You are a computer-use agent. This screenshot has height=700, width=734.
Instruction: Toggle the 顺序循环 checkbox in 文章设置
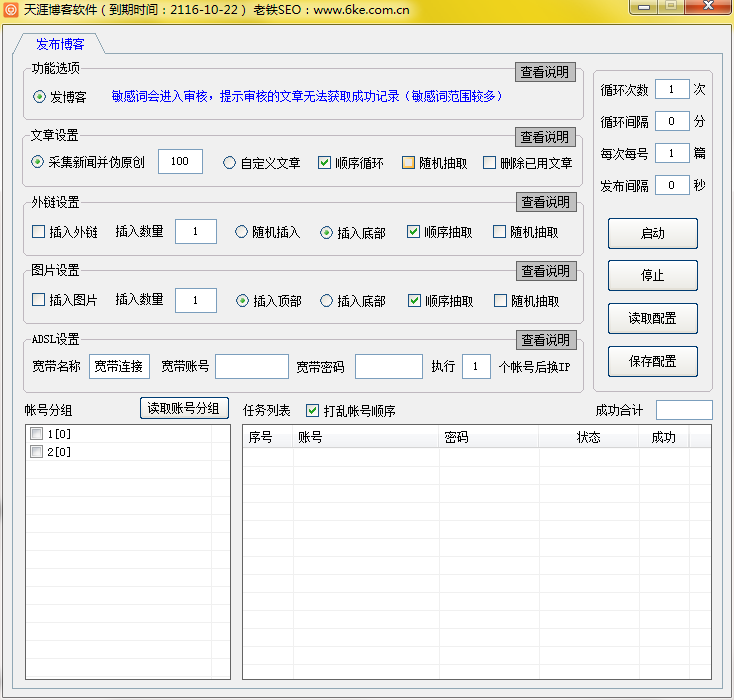click(325, 163)
